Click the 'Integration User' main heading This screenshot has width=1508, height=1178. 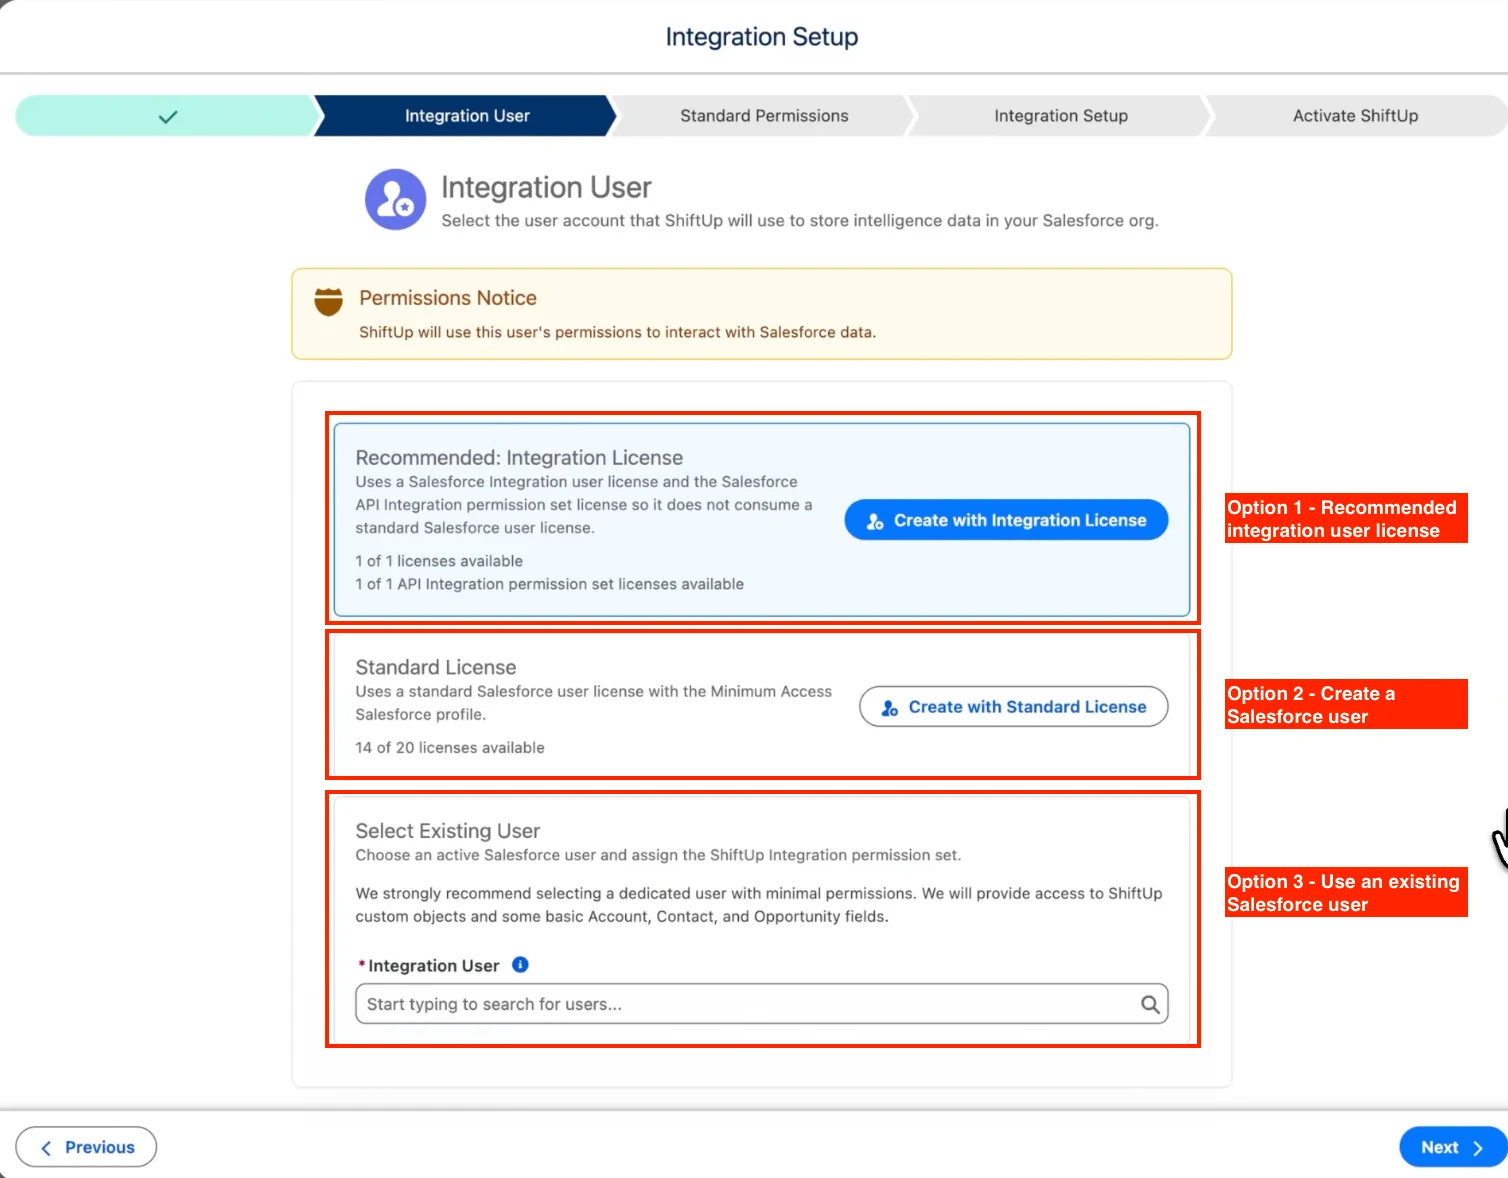point(546,188)
